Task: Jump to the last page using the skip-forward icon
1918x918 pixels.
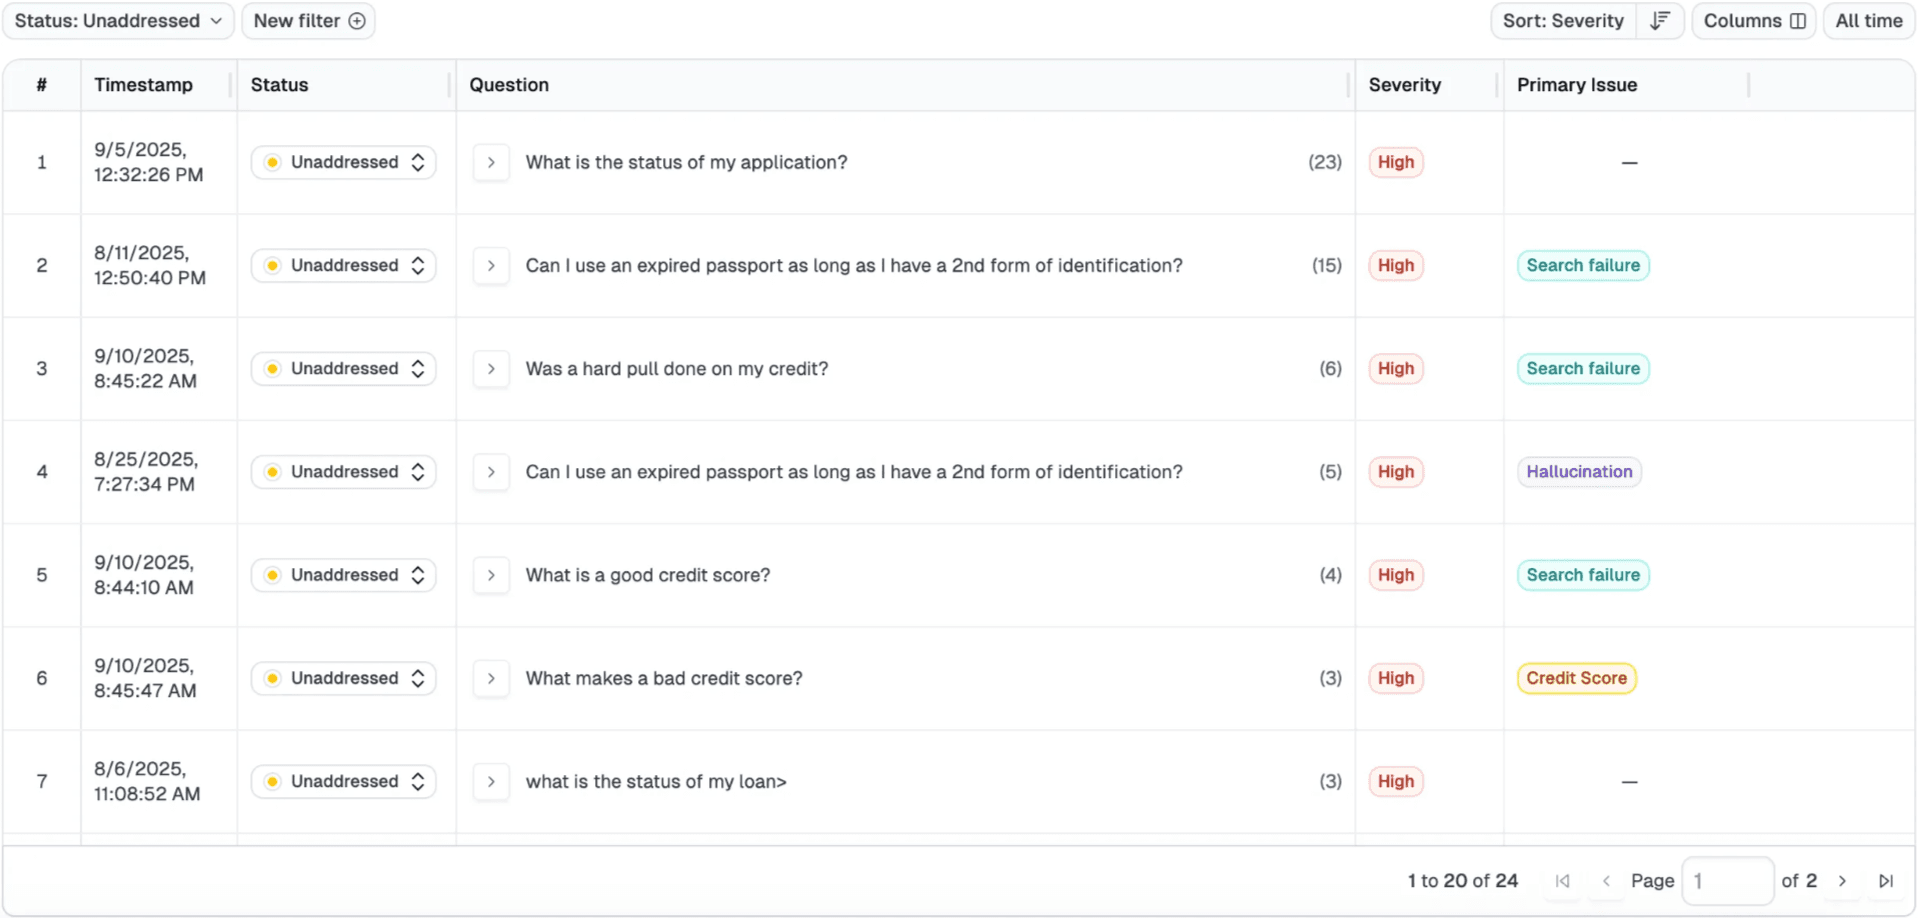Action: click(1887, 881)
